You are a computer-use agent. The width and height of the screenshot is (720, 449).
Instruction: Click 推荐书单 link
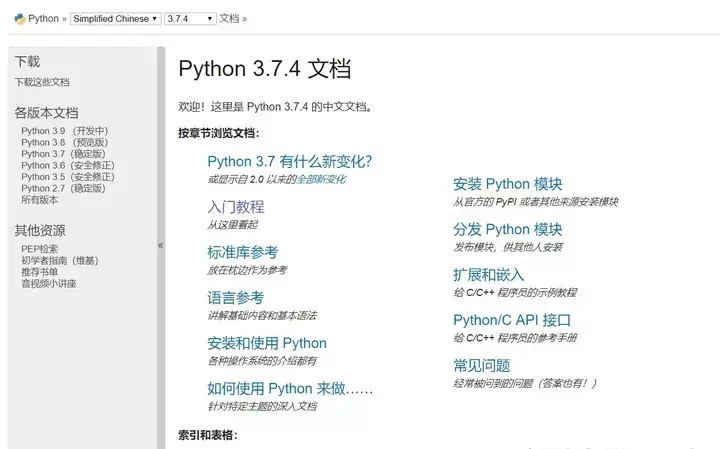coord(39,272)
